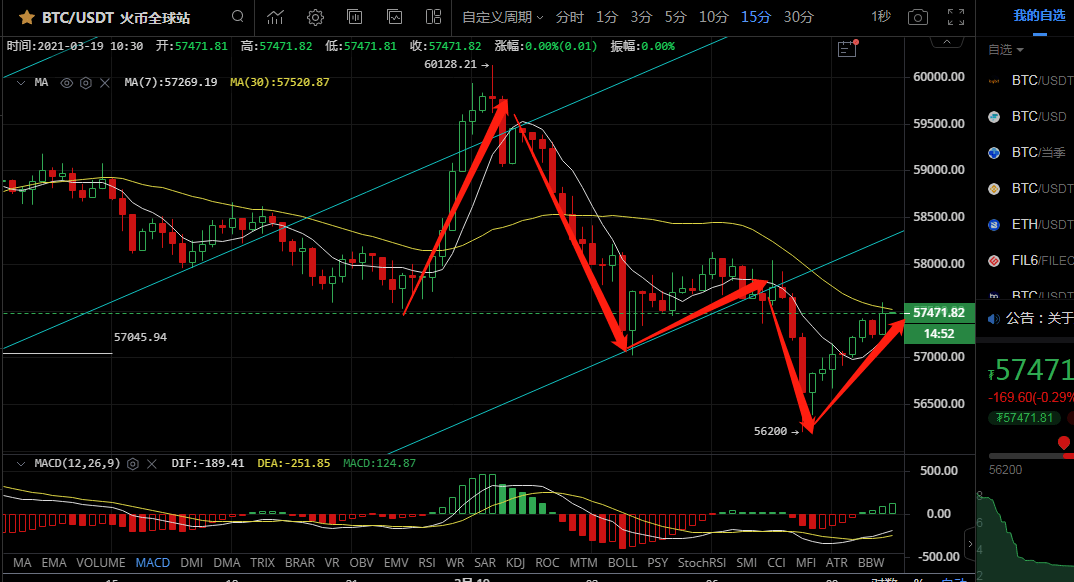Select the MTM indicator
The image size is (1074, 582).
point(584,563)
